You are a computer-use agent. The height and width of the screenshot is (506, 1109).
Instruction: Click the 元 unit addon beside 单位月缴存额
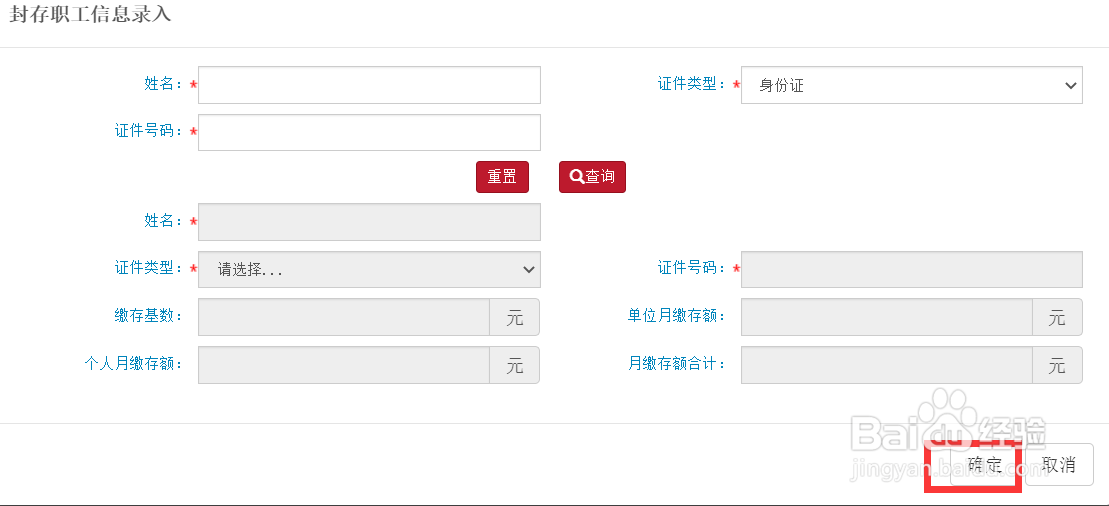pos(1057,317)
